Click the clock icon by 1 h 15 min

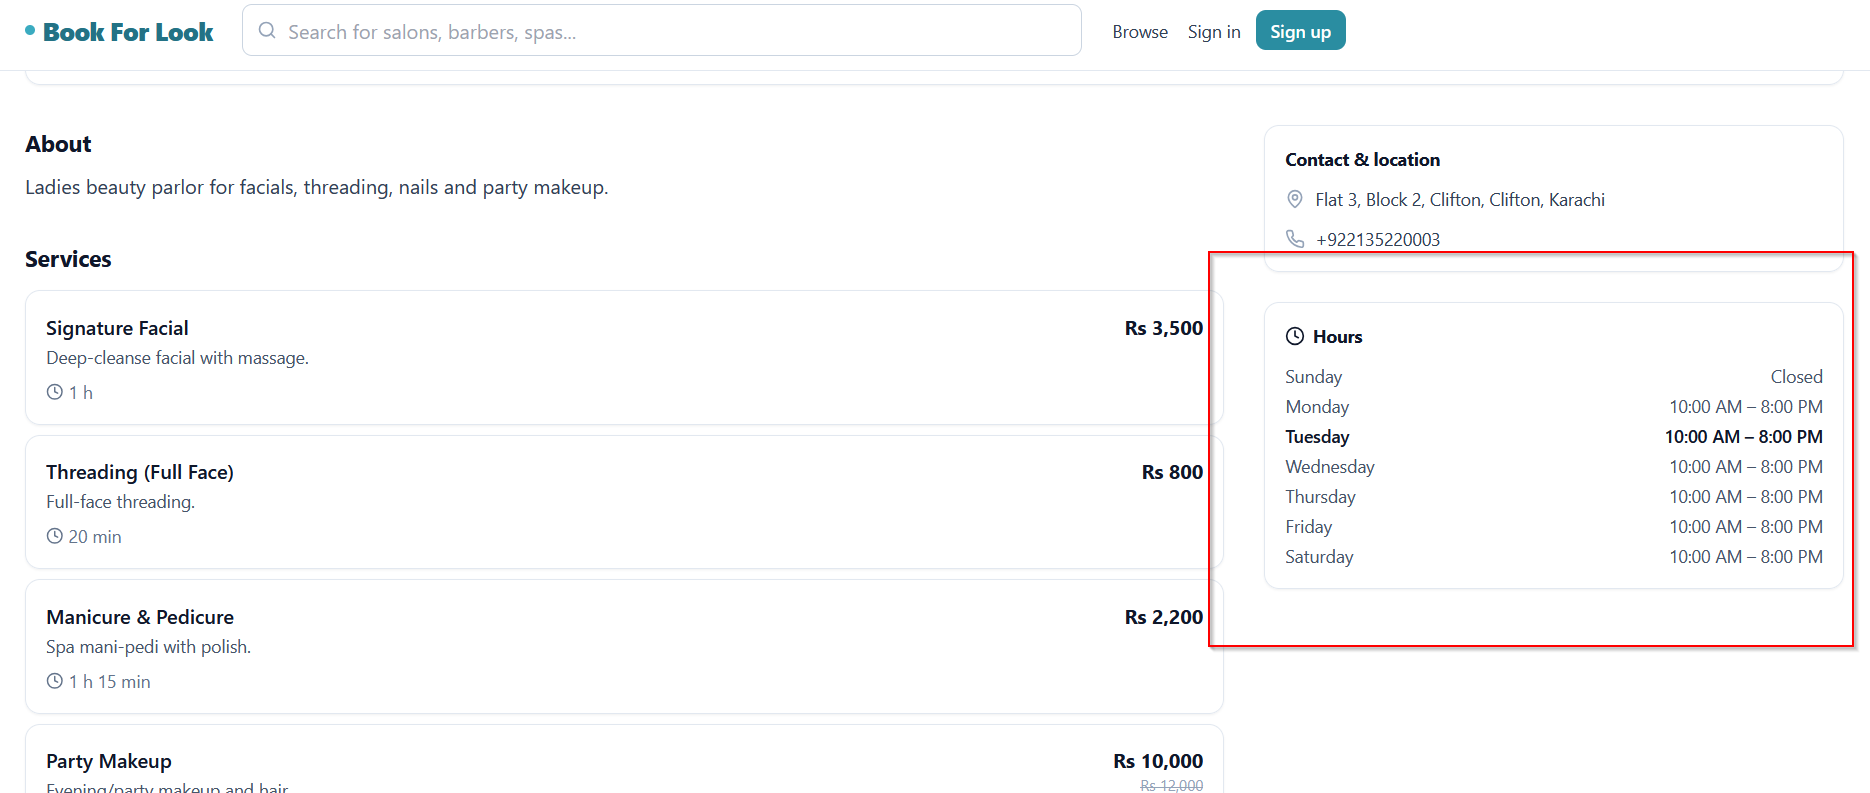point(55,681)
